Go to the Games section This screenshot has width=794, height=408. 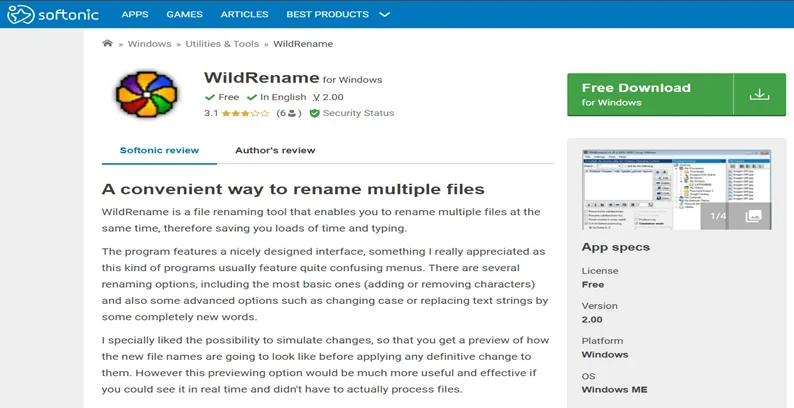(185, 15)
